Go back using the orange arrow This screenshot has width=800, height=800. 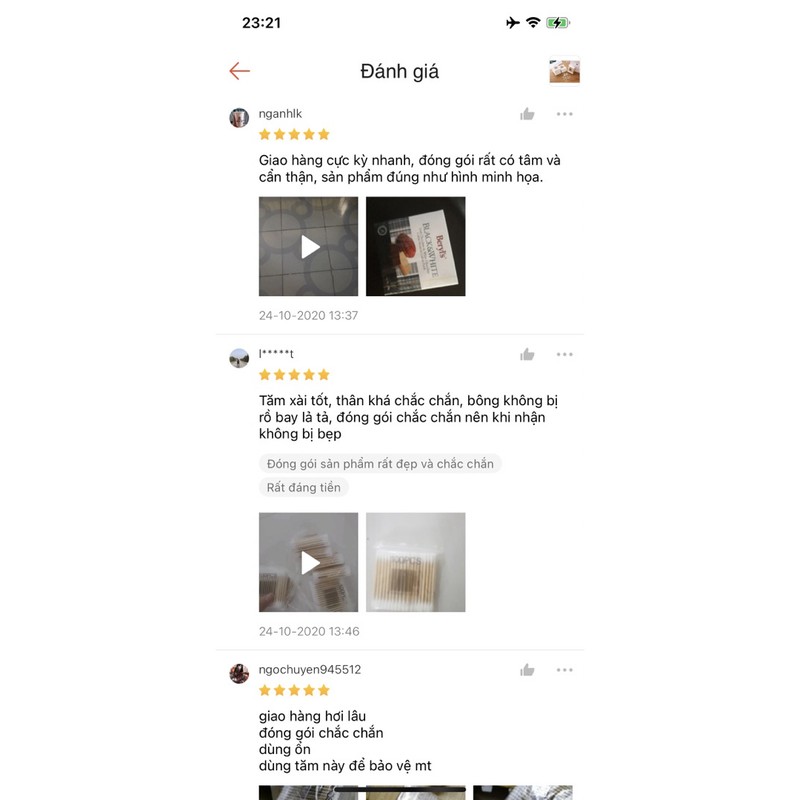(239, 71)
